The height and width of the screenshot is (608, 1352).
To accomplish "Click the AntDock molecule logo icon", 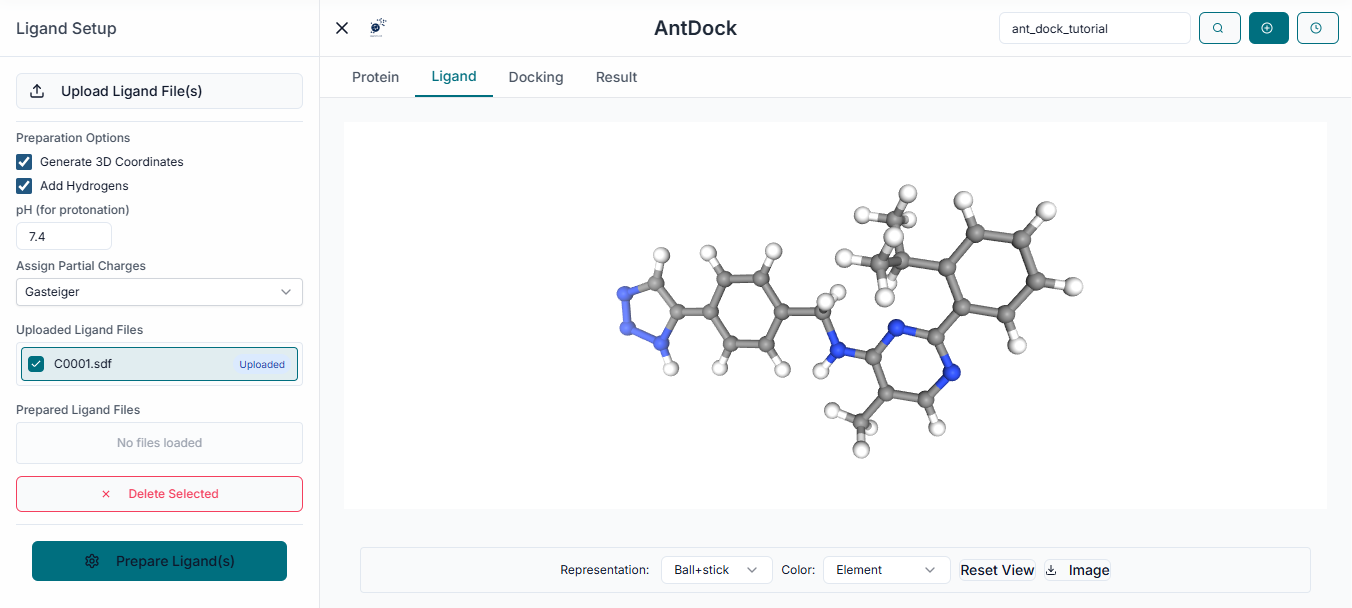I will 377,26.
